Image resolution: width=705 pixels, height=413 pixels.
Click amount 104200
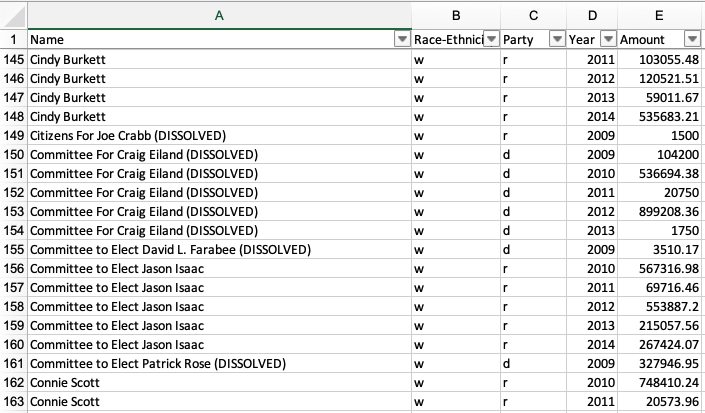(x=660, y=155)
